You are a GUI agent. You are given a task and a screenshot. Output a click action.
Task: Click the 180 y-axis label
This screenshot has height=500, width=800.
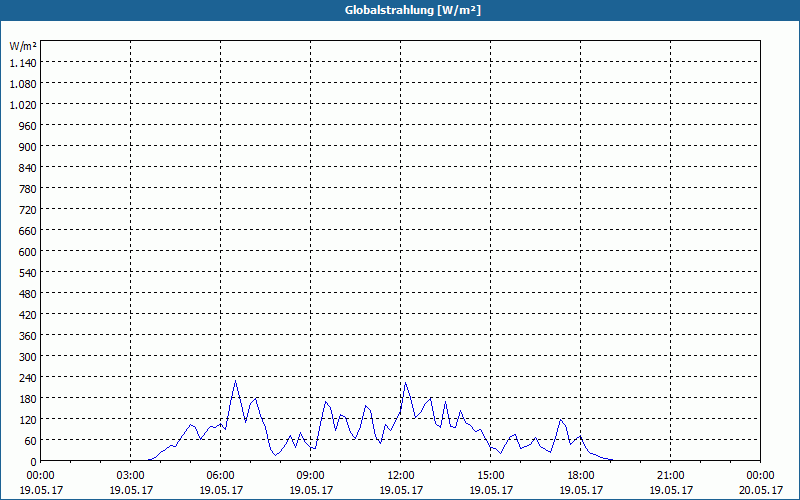point(28,398)
